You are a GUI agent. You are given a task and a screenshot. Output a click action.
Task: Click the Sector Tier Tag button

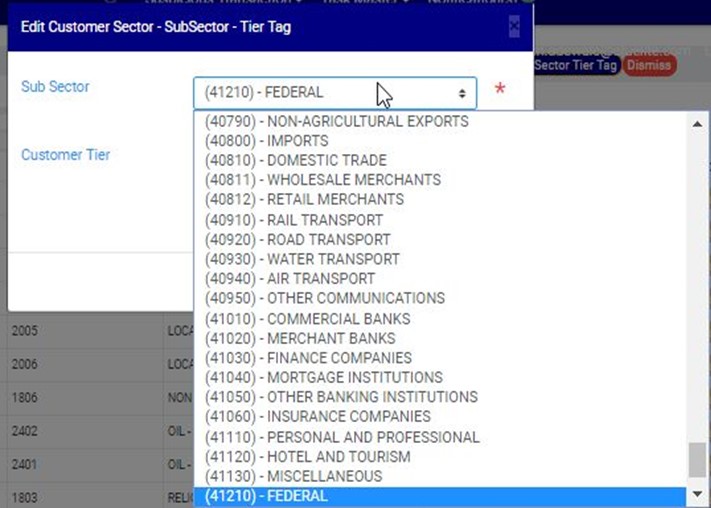point(575,65)
